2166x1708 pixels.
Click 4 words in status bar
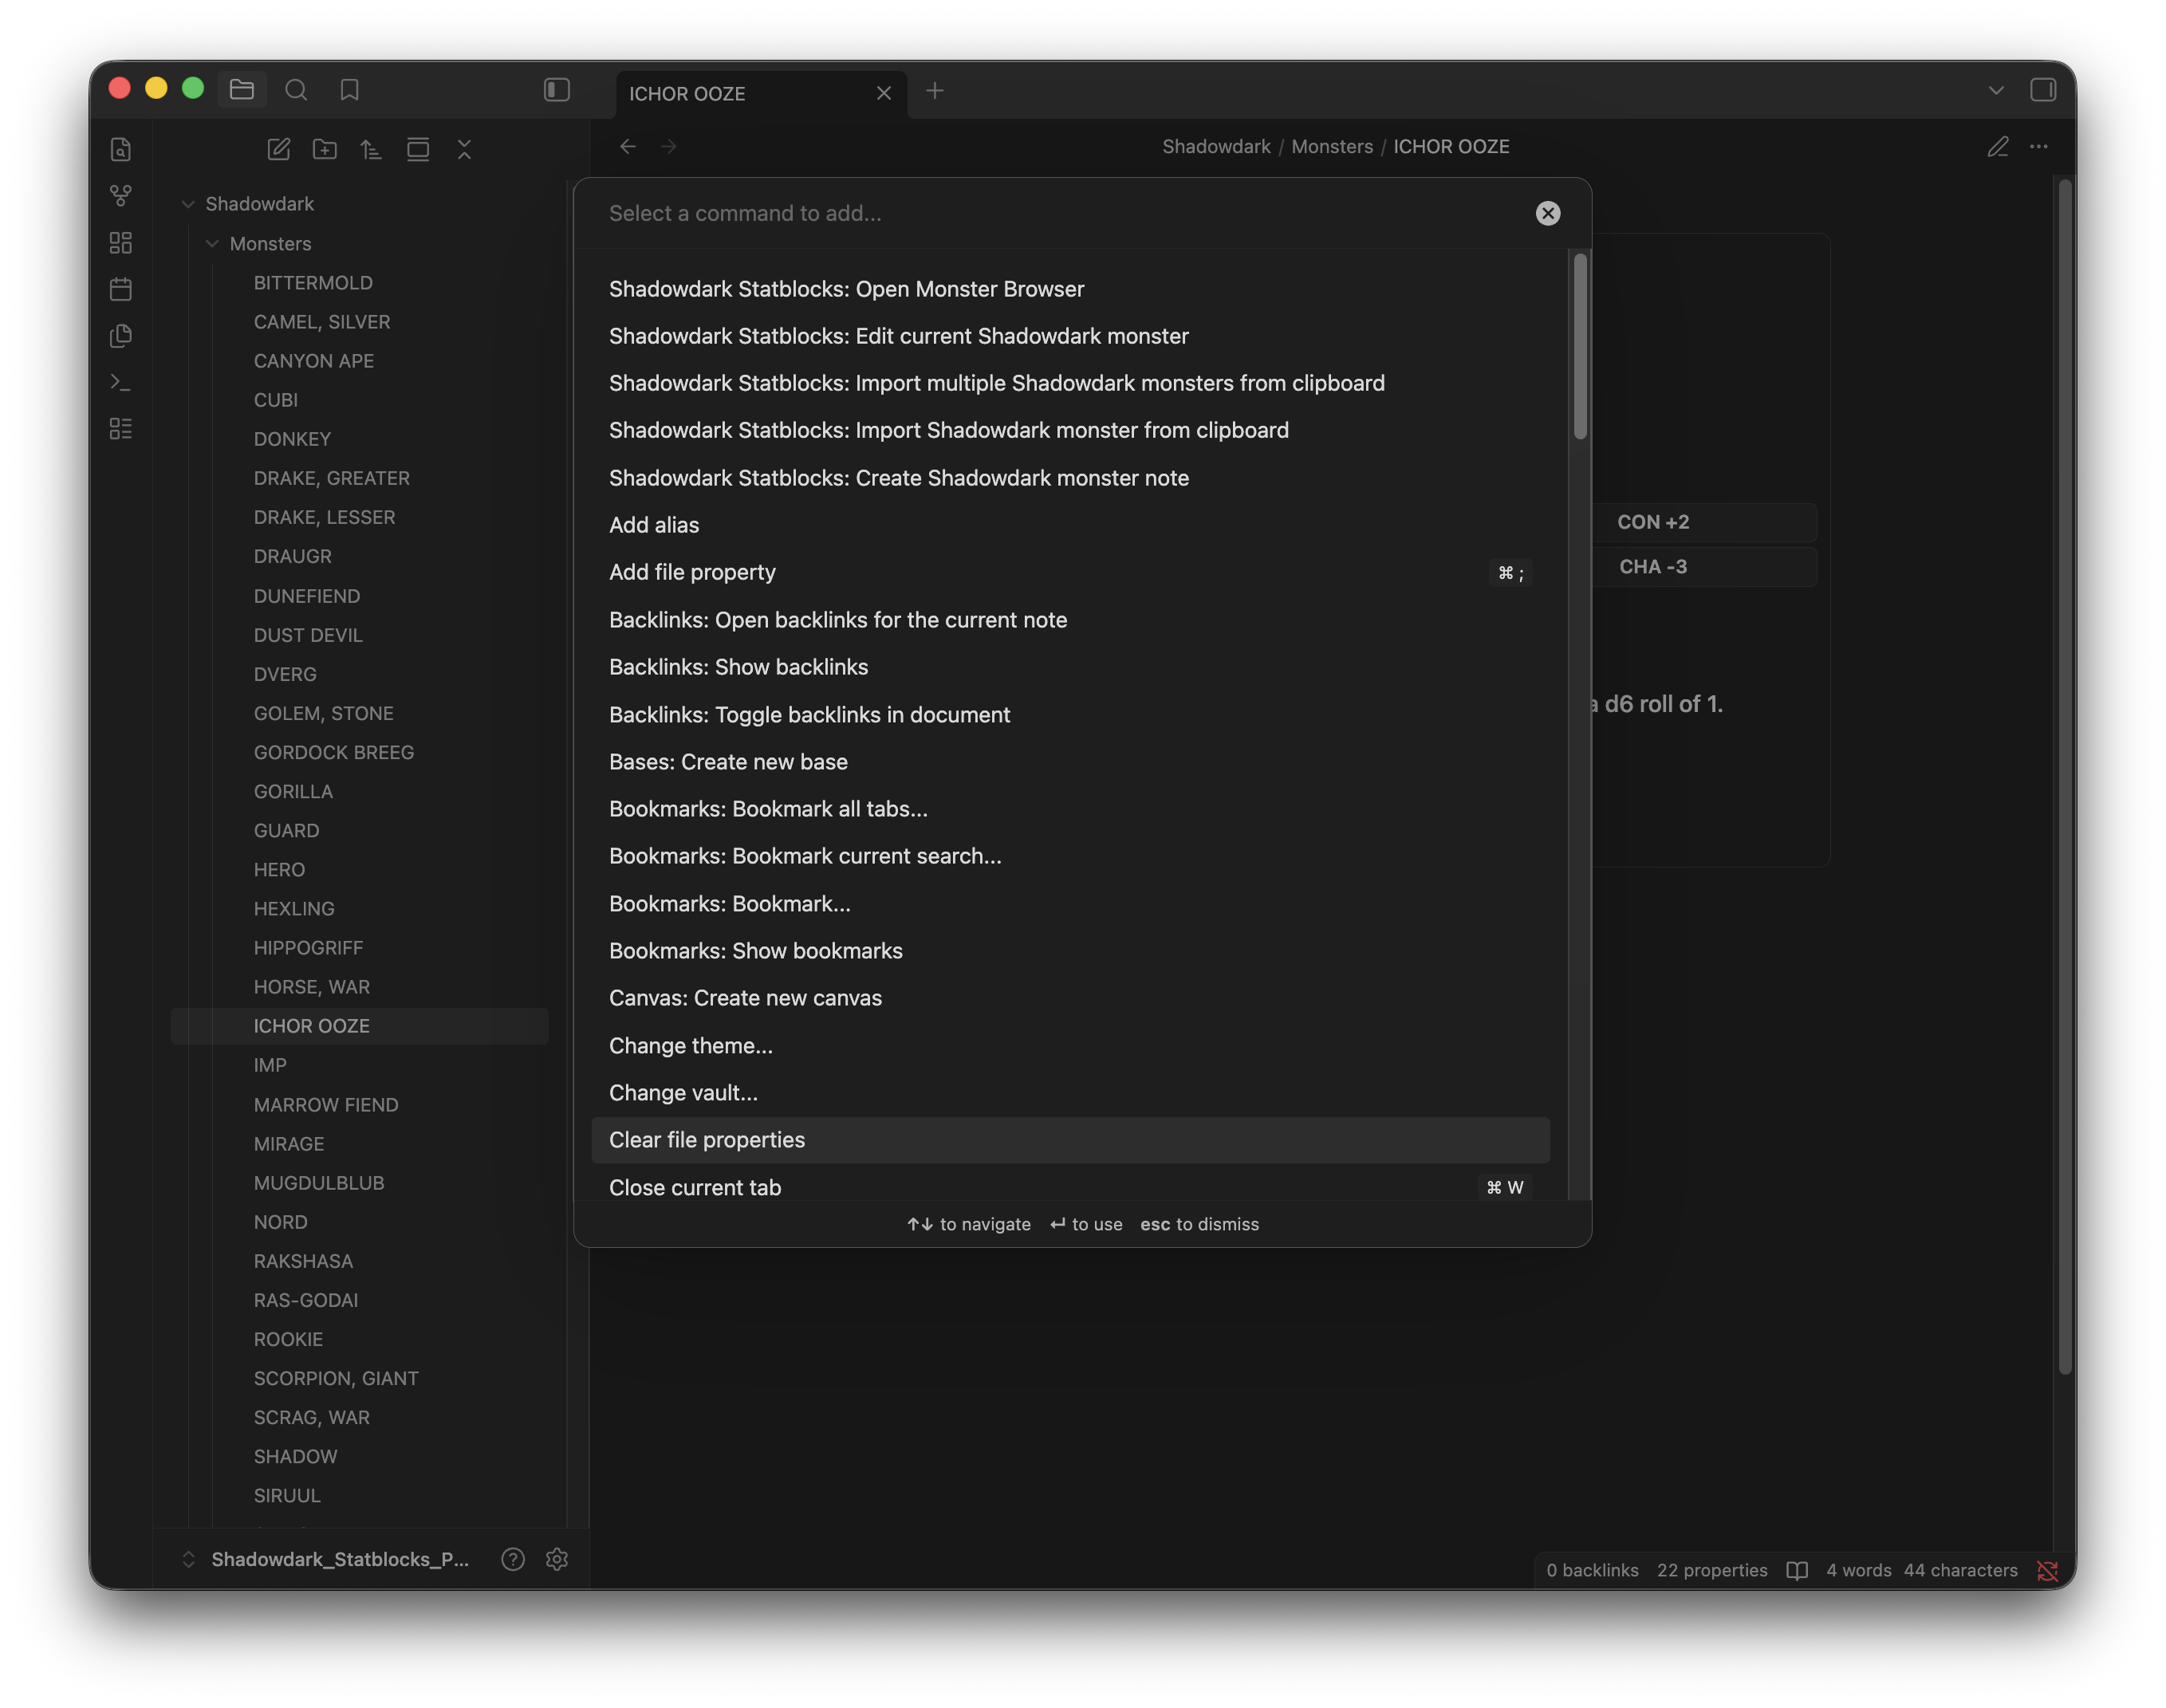point(1858,1570)
